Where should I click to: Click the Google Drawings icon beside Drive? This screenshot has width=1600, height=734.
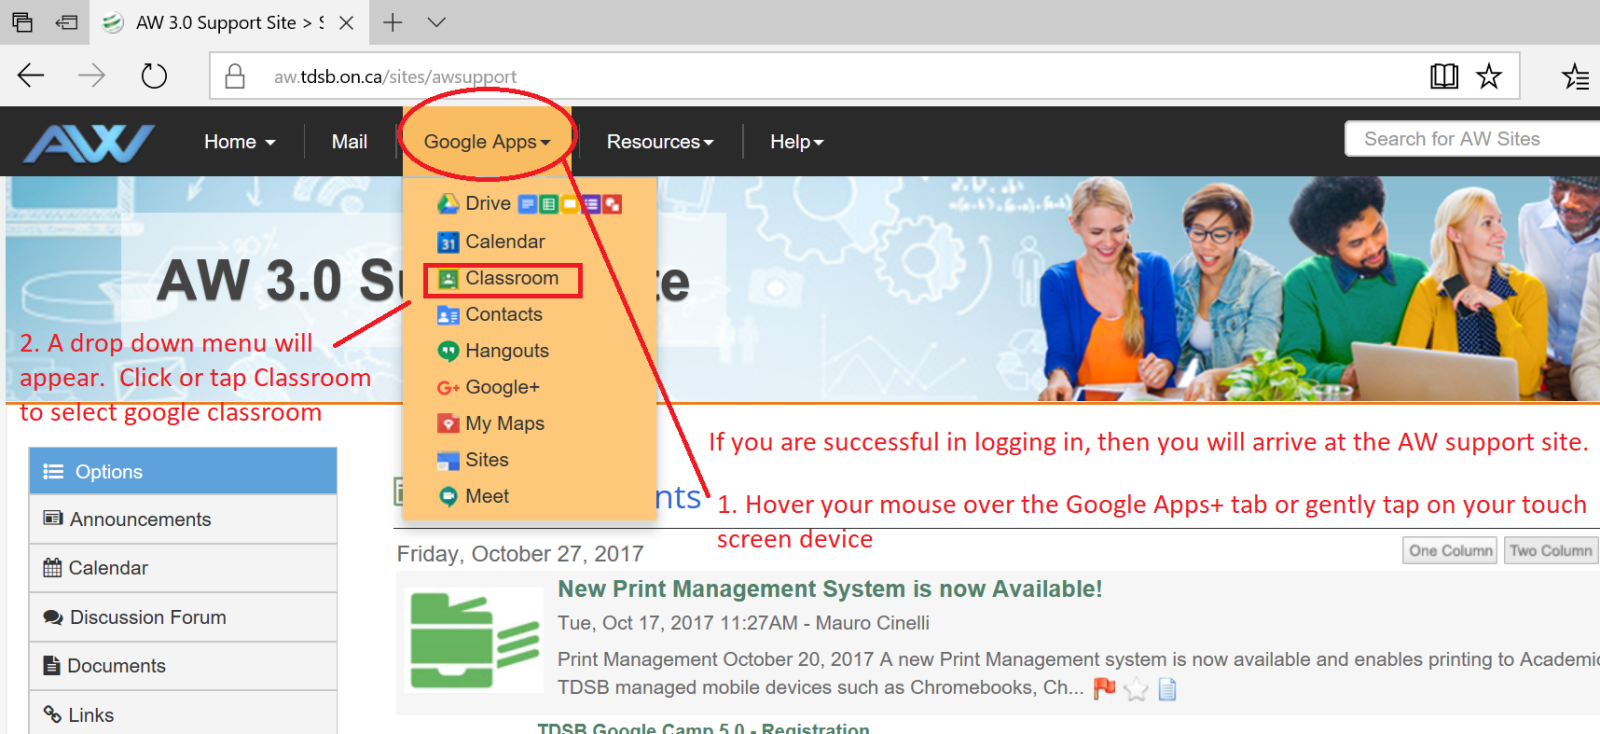[x=612, y=204]
